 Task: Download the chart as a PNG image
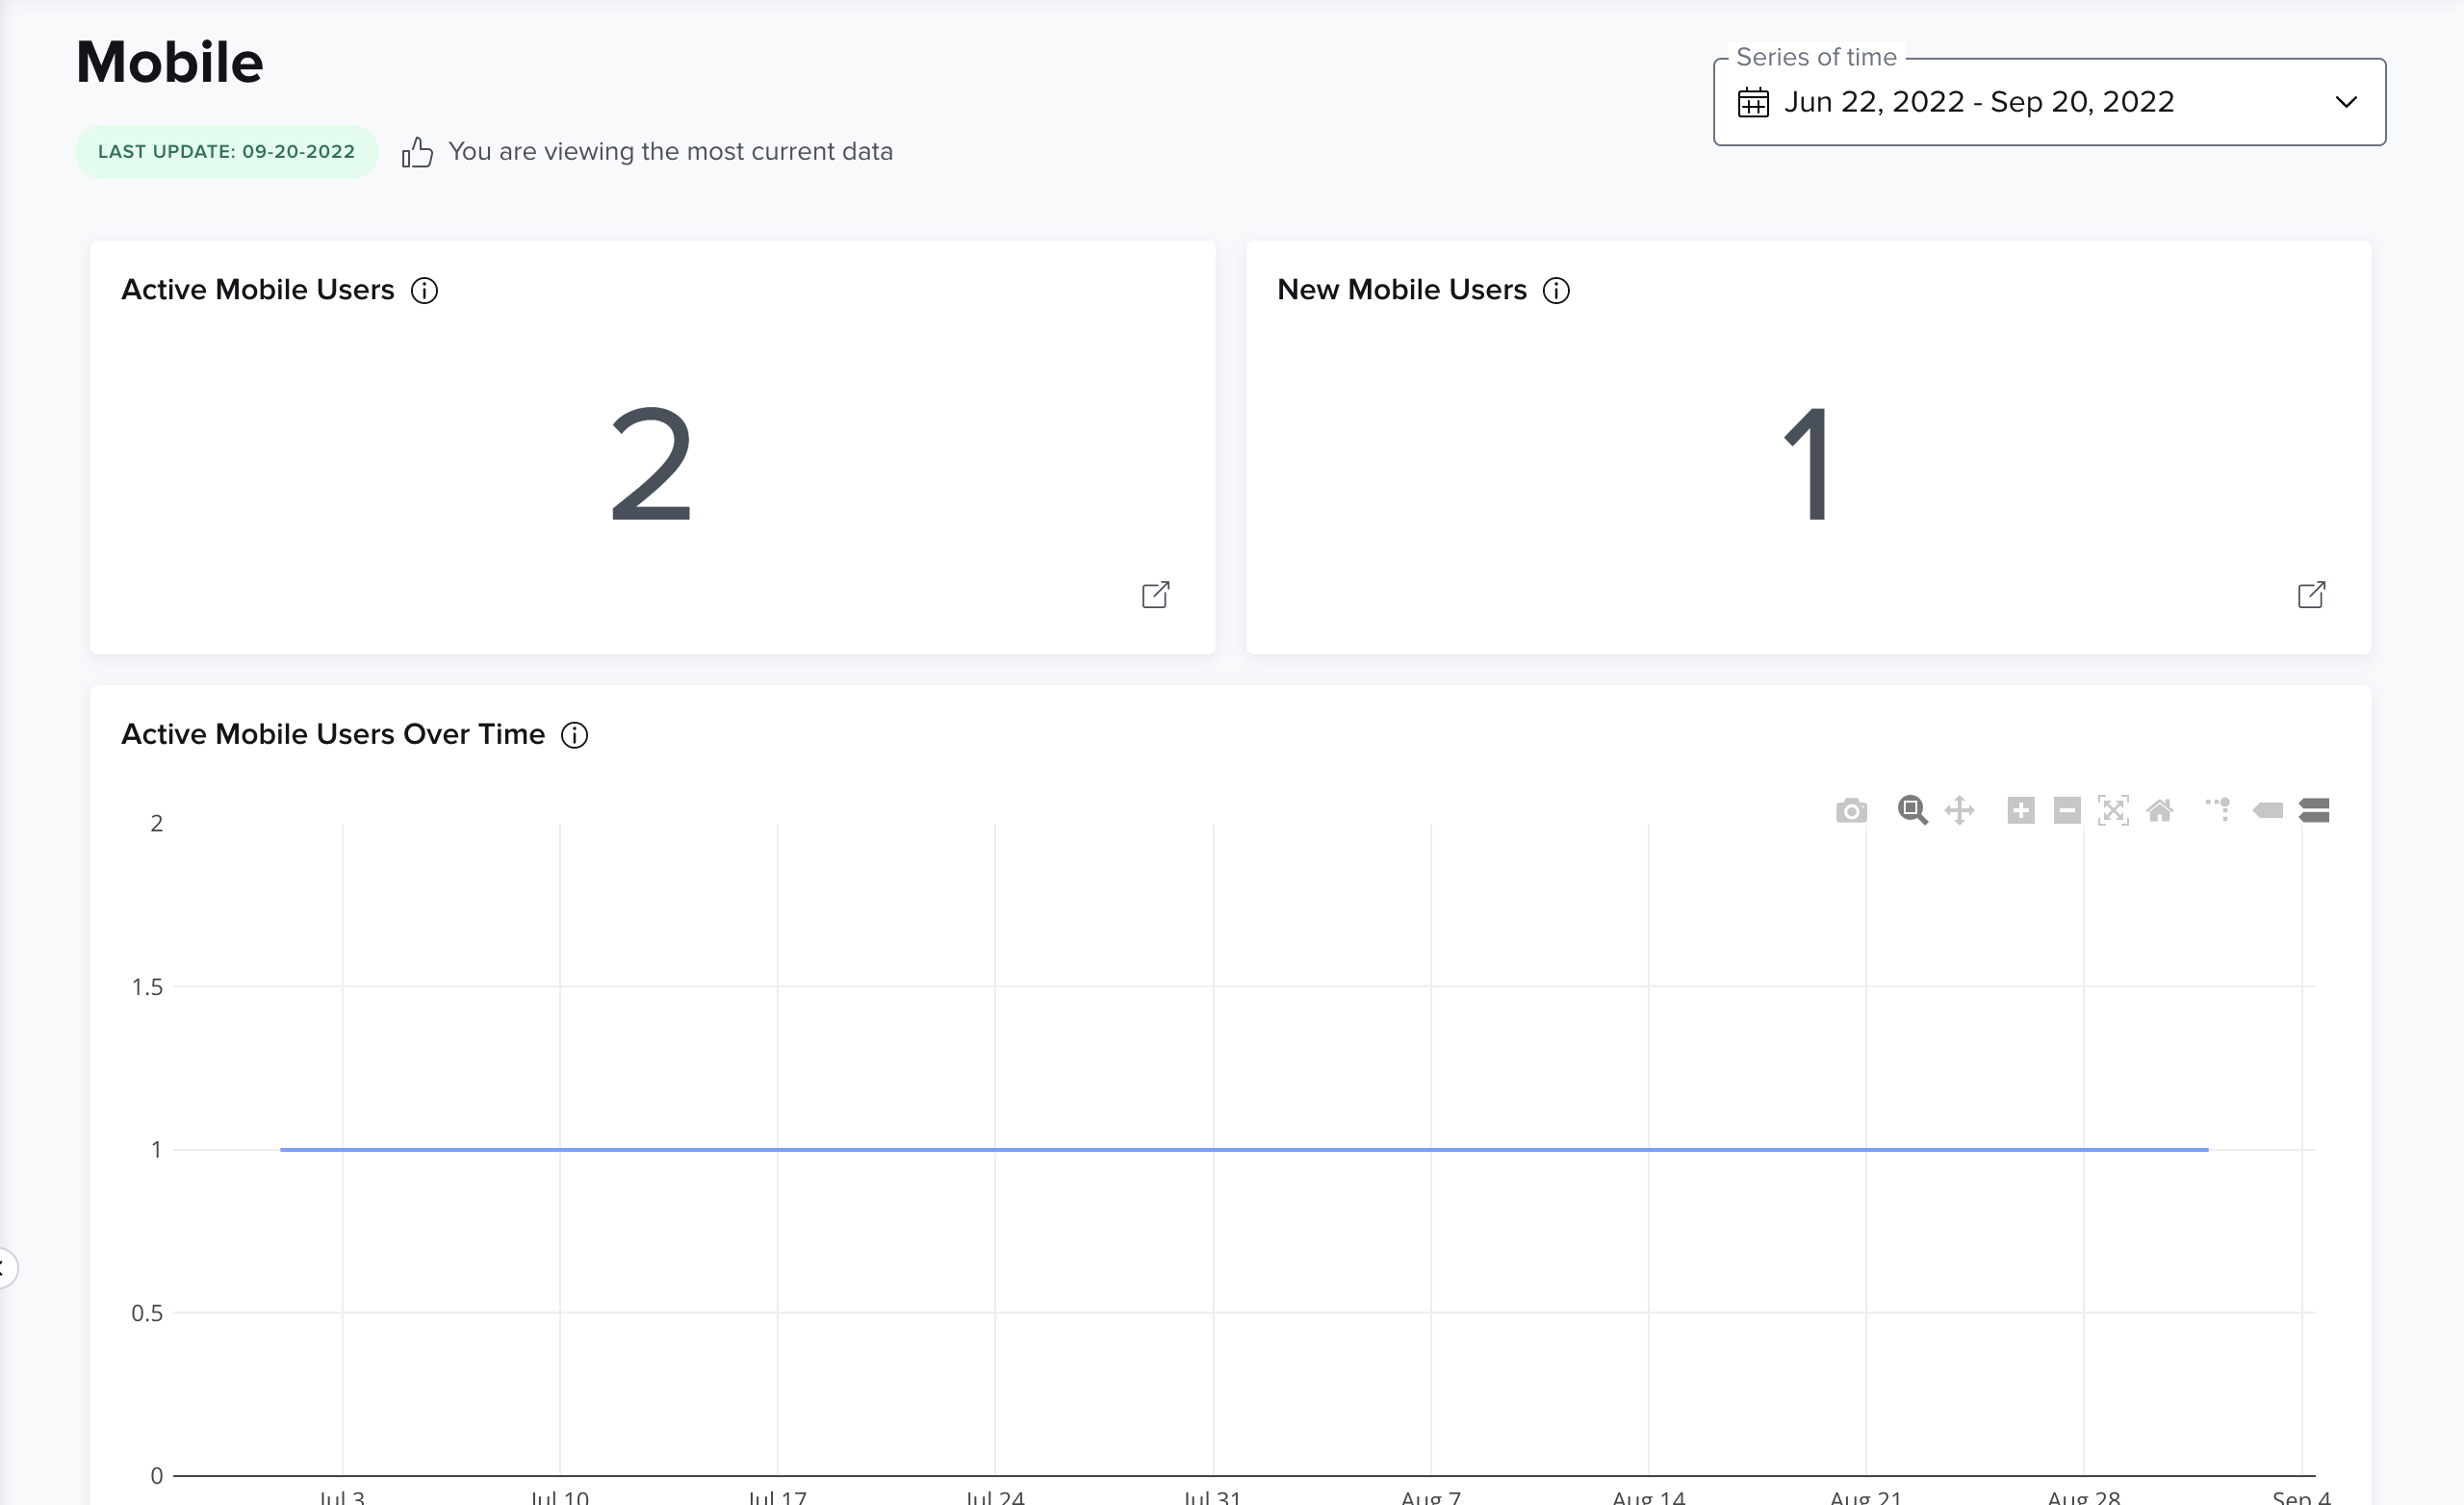1852,810
